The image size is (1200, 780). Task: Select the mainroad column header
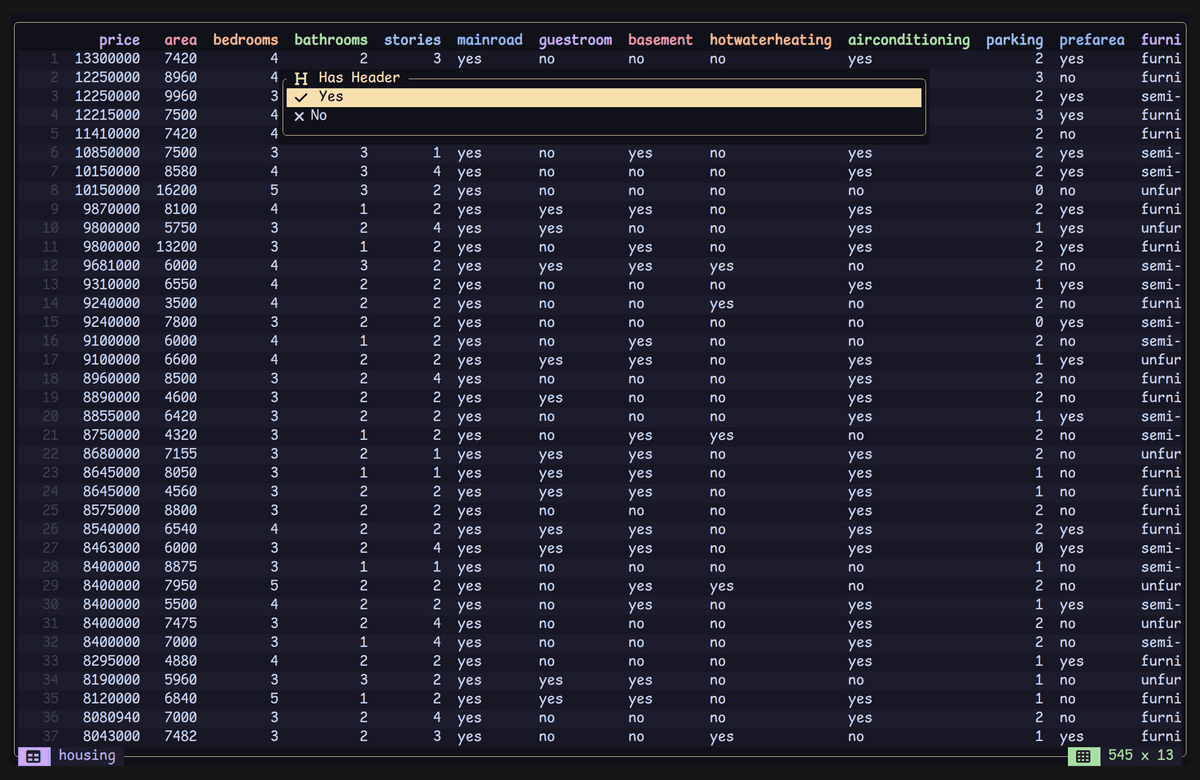[x=490, y=40]
